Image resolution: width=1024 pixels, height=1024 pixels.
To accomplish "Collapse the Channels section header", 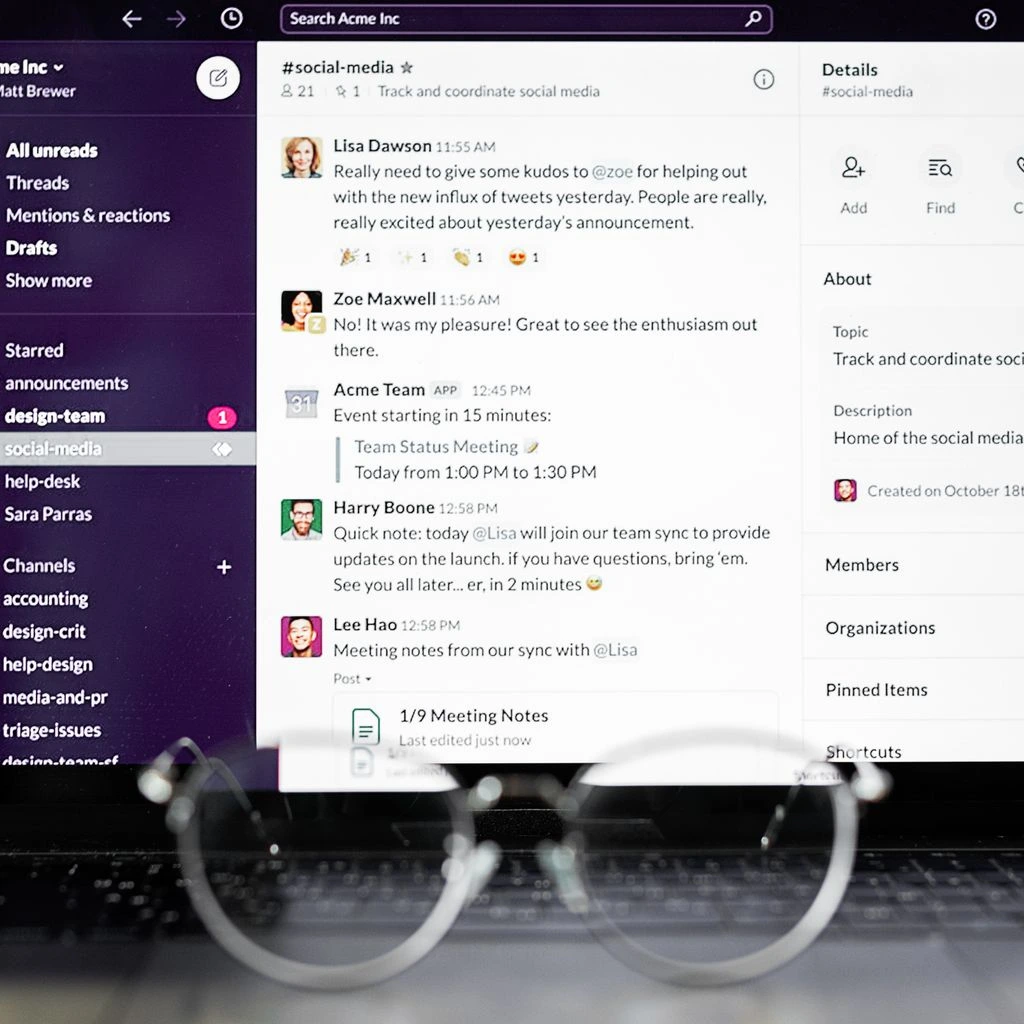I will click(39, 566).
